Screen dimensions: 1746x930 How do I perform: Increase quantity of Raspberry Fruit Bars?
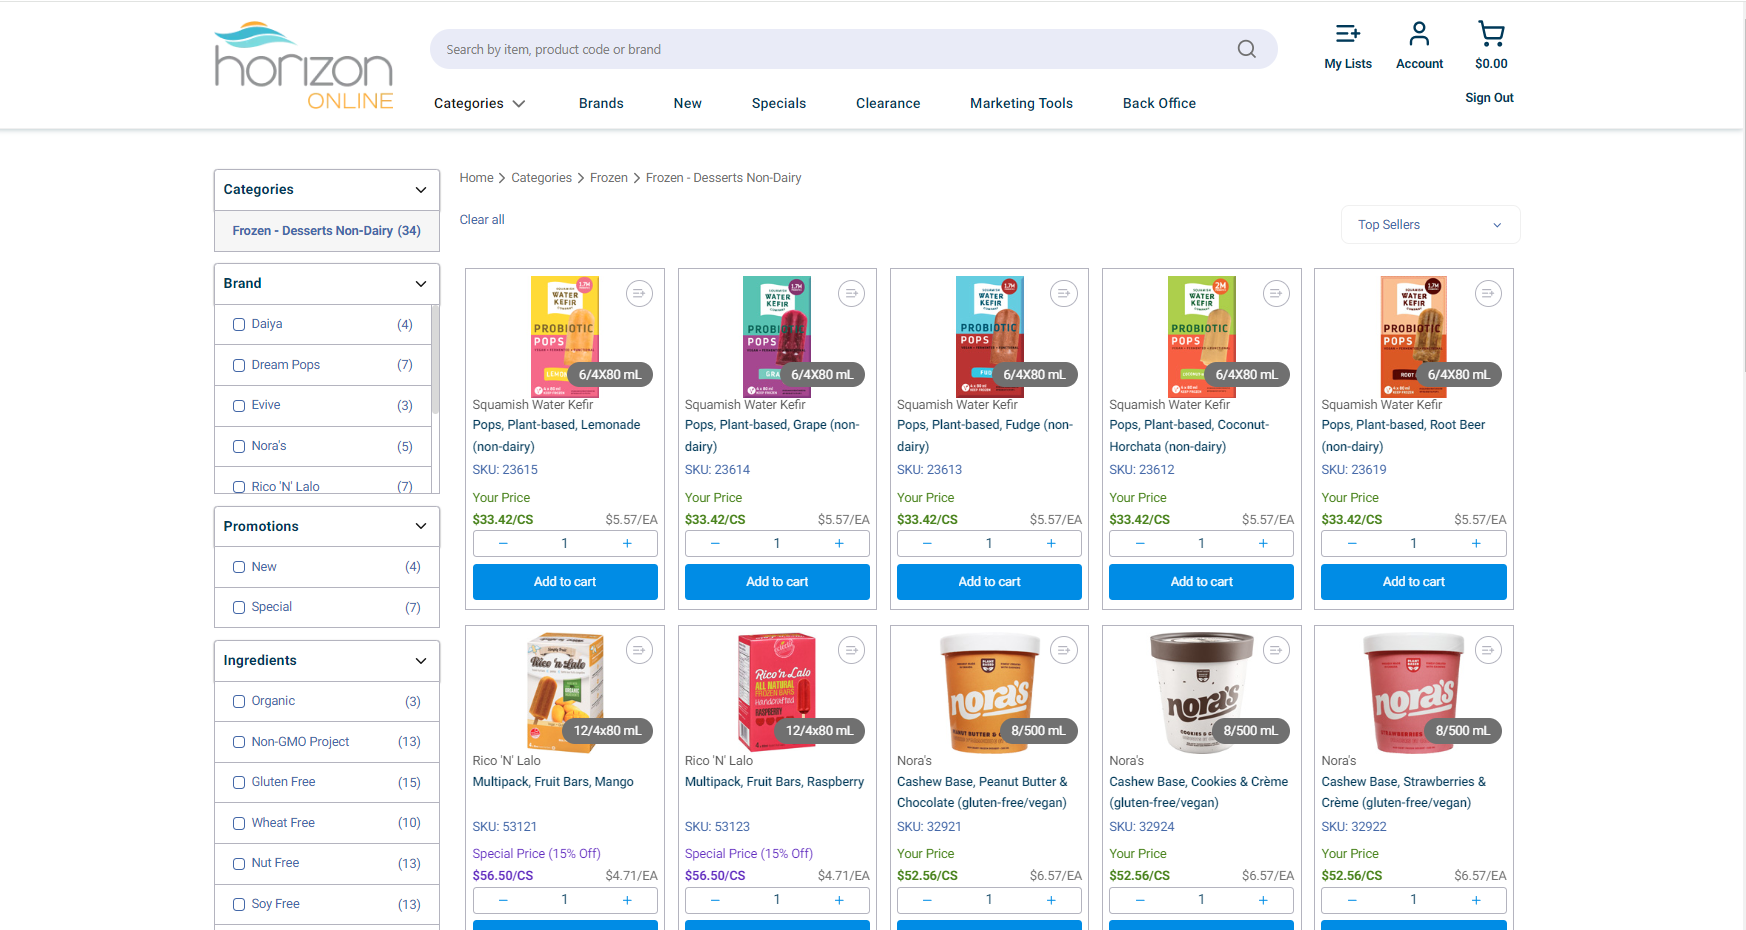[x=839, y=900]
